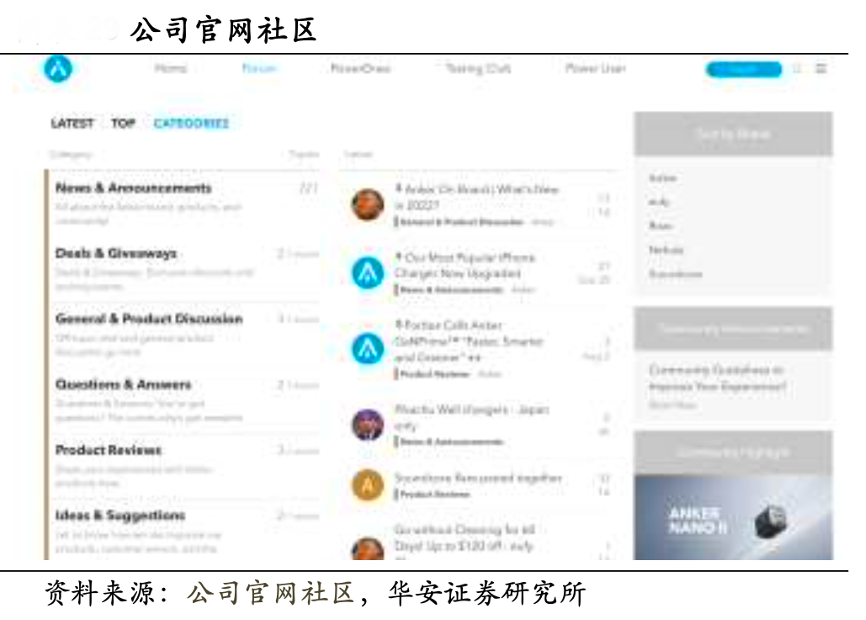
Task: Click the Anker Nano II banner image
Action: coord(732,517)
